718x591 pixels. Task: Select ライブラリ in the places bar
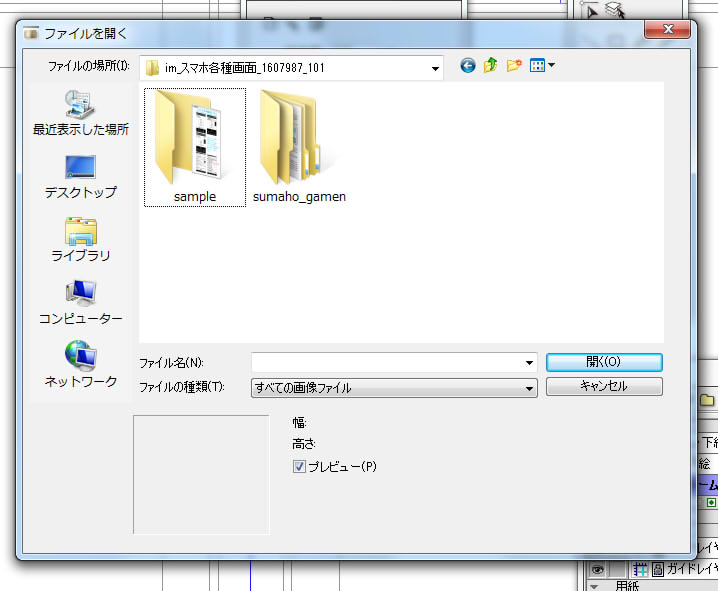point(81,239)
